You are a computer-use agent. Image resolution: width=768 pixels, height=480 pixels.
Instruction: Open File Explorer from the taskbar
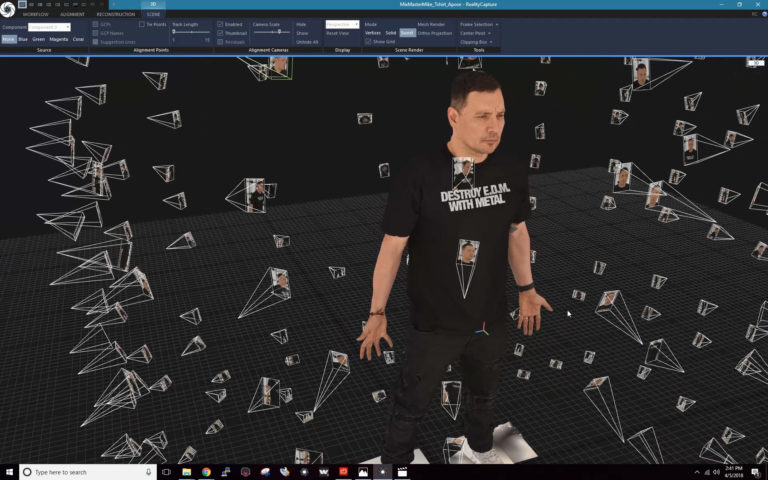click(186, 472)
